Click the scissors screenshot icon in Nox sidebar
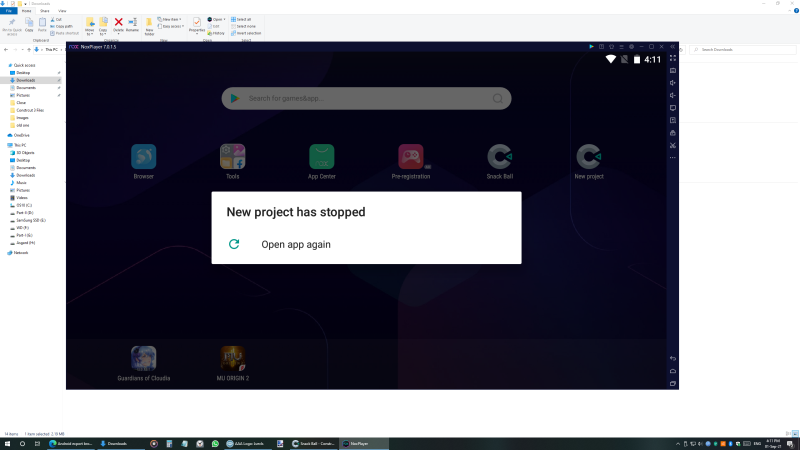Screen dimensions: 800x450 [673, 145]
